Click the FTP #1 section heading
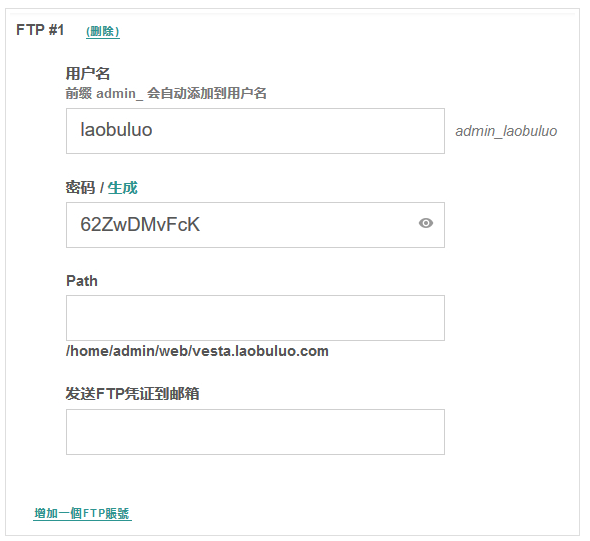 pyautogui.click(x=40, y=30)
